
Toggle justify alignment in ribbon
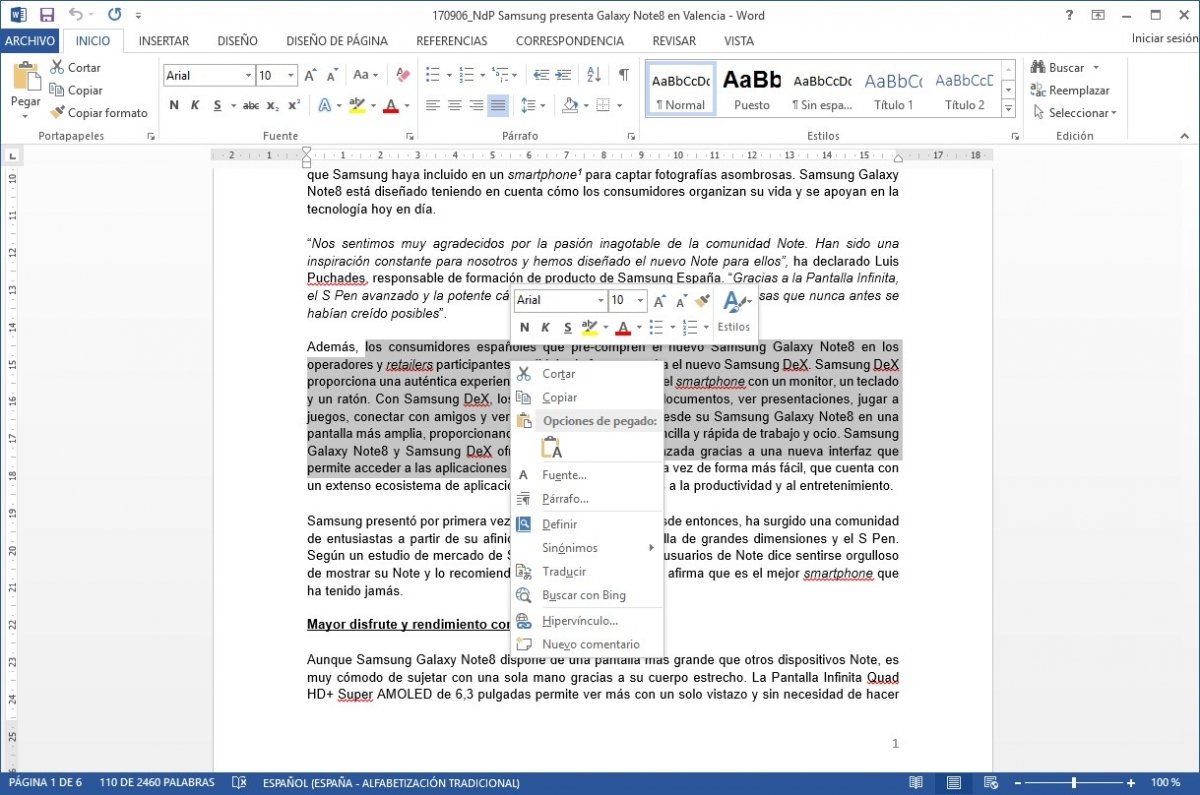[x=498, y=105]
